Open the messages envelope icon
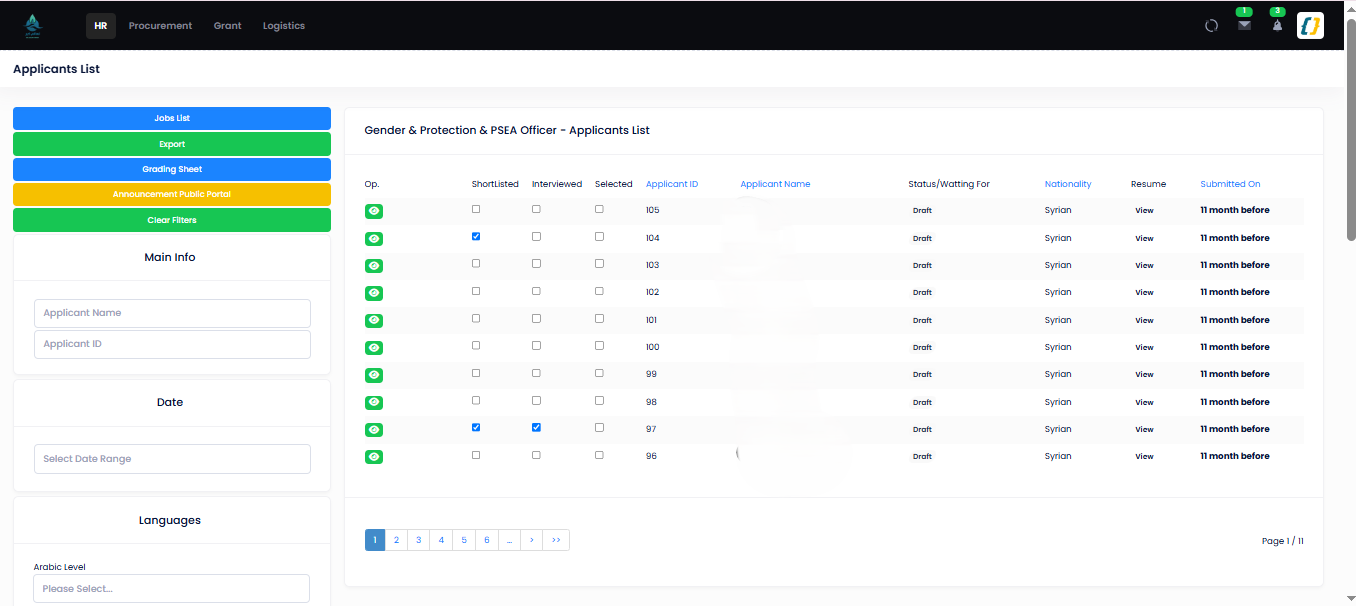 coord(1244,26)
